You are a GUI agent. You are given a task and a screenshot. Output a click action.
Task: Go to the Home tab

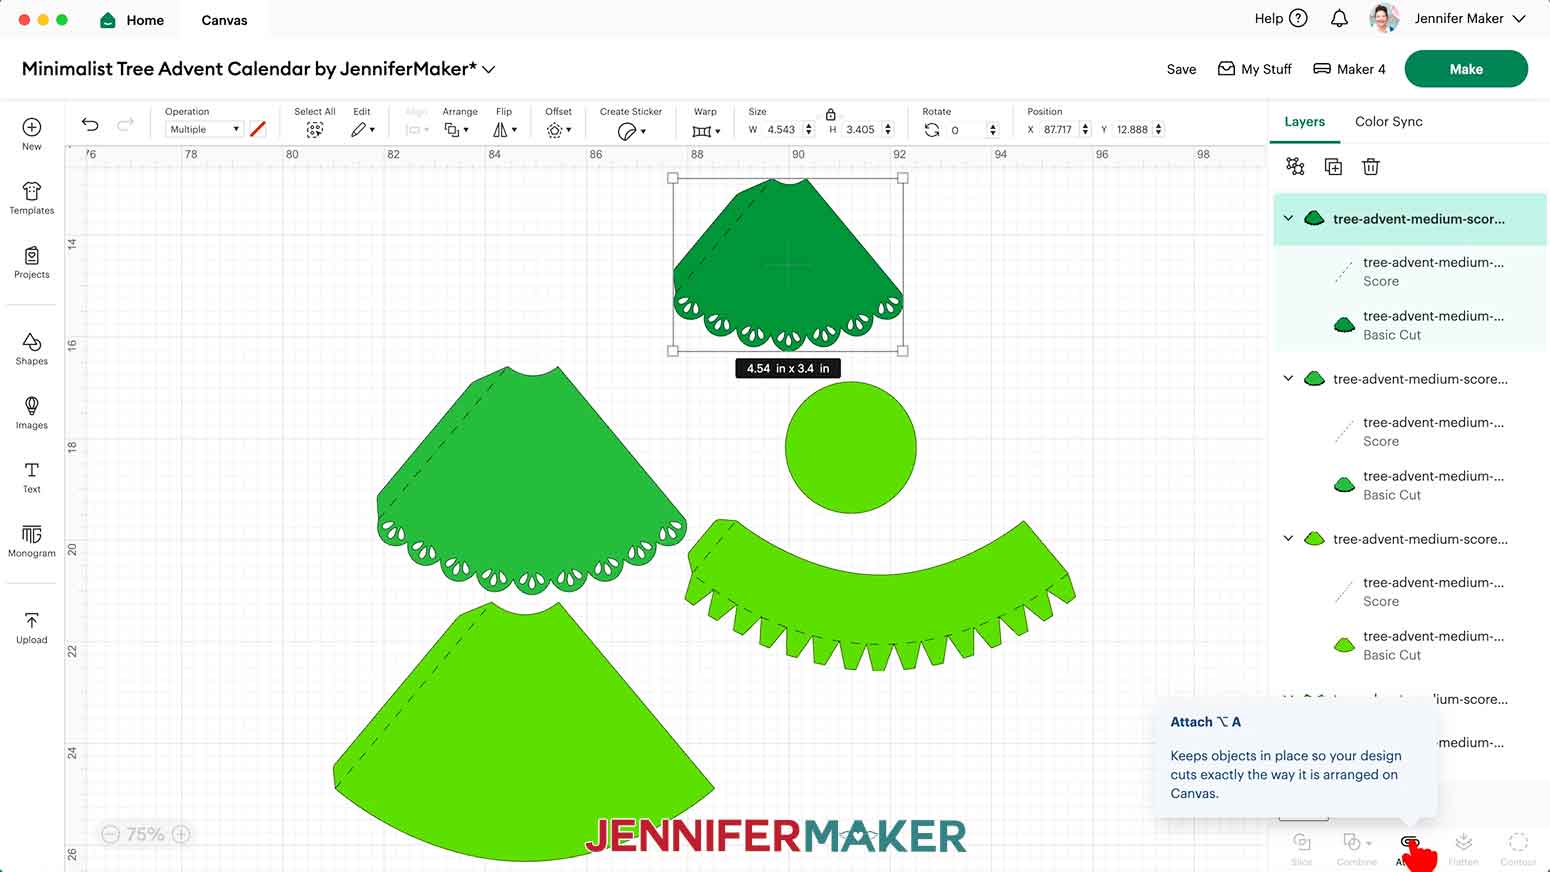pyautogui.click(x=132, y=20)
